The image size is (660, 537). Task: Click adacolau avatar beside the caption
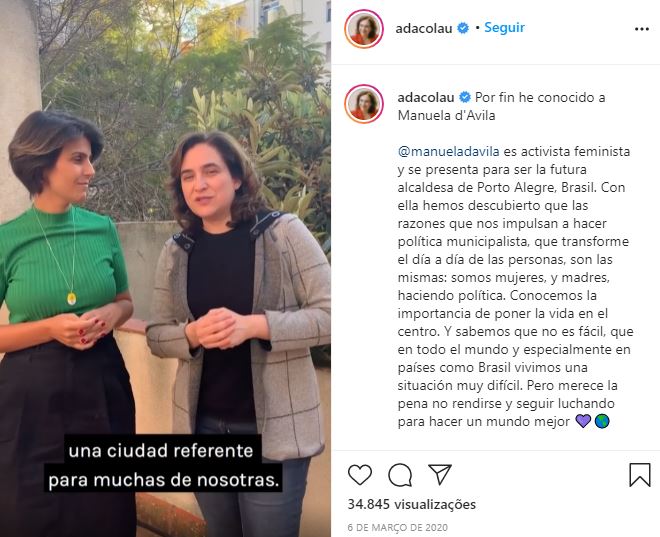point(364,104)
